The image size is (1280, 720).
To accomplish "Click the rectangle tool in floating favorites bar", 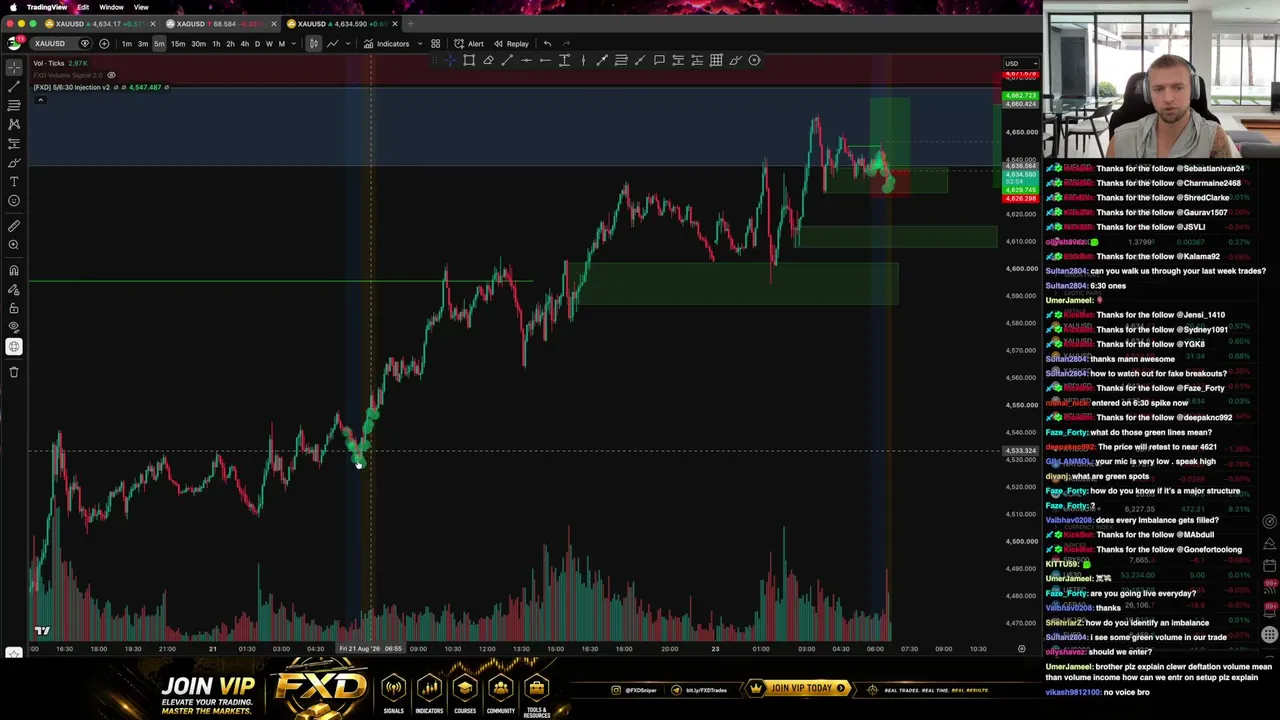I will pyautogui.click(x=469, y=60).
